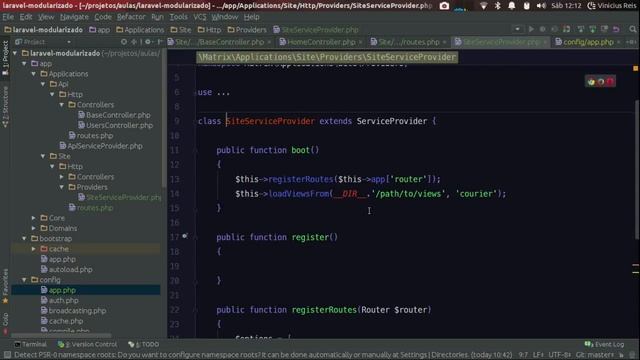The image size is (640, 360).
Task: Open file in Opera browser icon
Action: (x=610, y=82)
